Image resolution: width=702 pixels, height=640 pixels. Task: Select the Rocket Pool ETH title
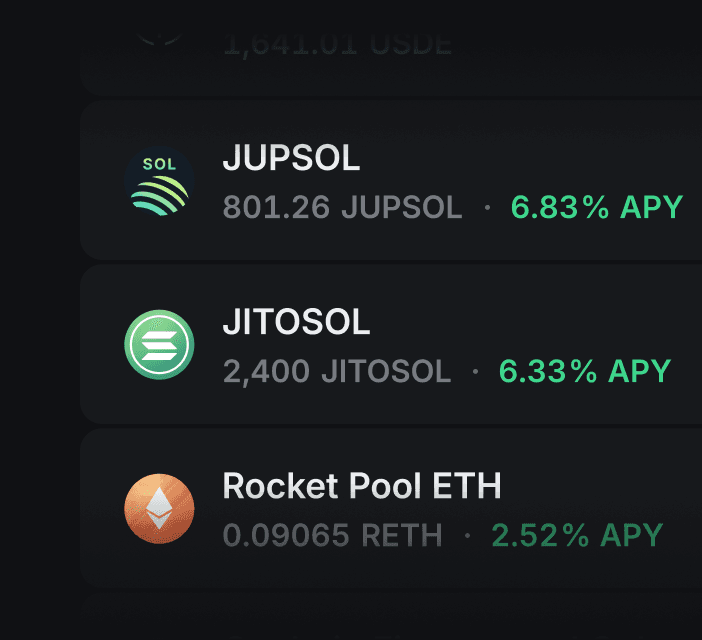(x=361, y=486)
